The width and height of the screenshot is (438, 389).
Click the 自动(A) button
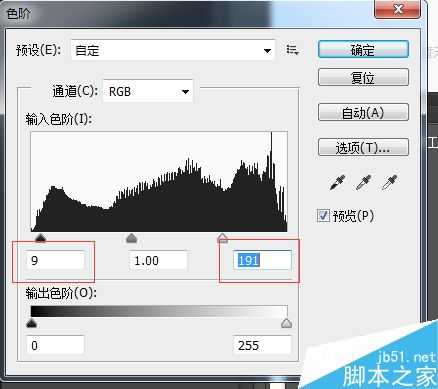(x=363, y=112)
